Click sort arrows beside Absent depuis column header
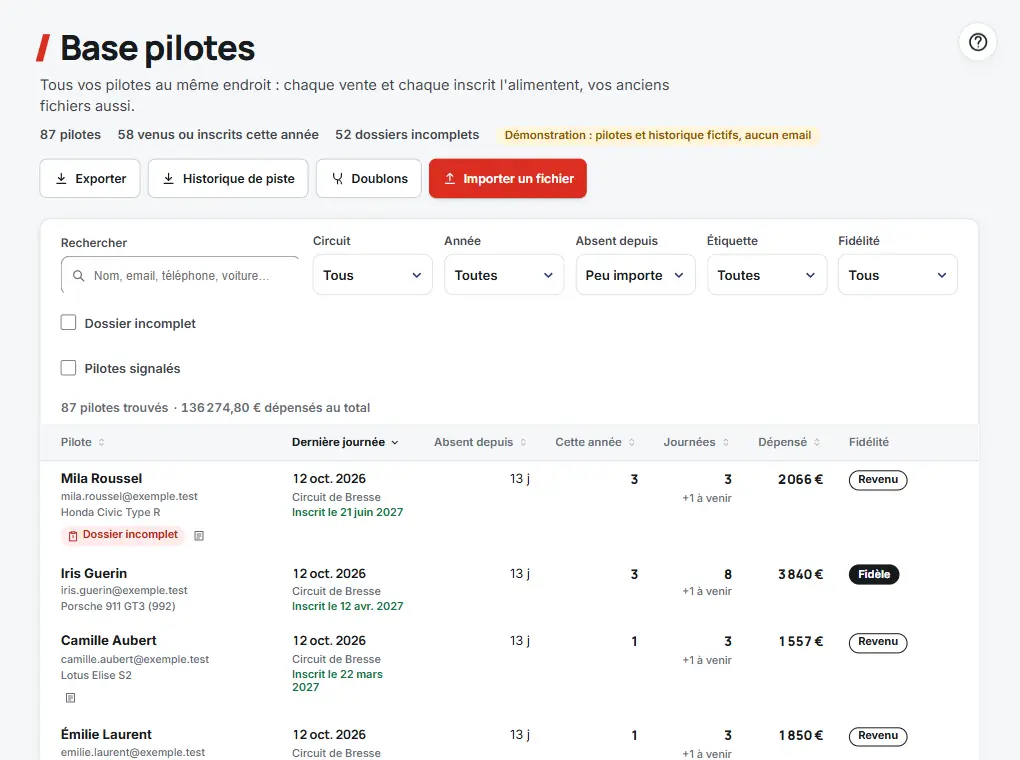Image resolution: width=1020 pixels, height=760 pixels. [x=523, y=442]
